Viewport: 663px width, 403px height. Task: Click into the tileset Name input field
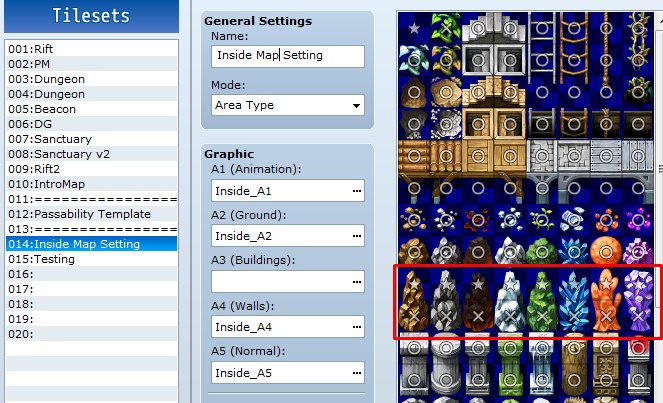click(288, 56)
